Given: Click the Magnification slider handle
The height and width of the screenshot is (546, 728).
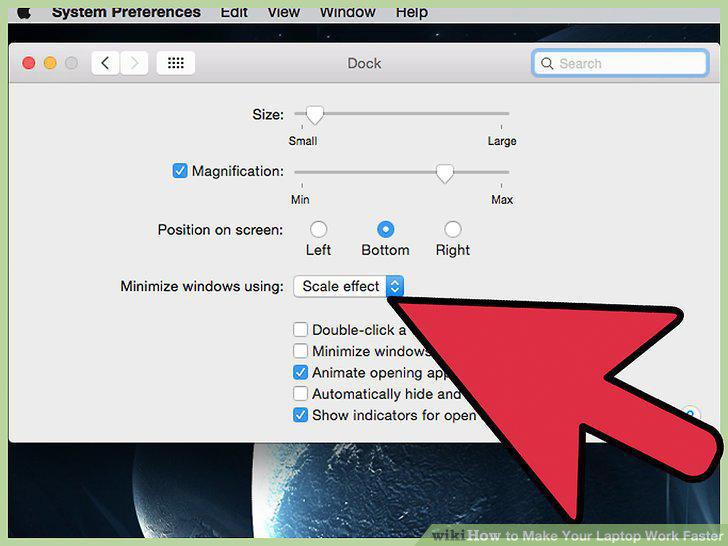Looking at the screenshot, I should point(444,173).
